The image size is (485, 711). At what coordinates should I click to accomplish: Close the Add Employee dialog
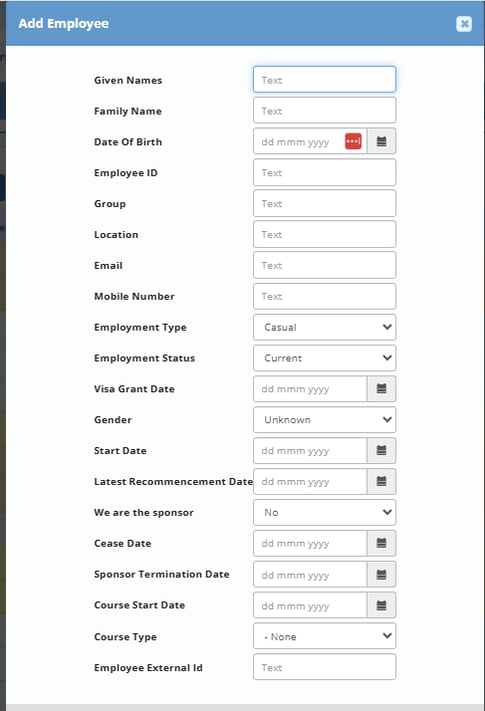tap(464, 24)
